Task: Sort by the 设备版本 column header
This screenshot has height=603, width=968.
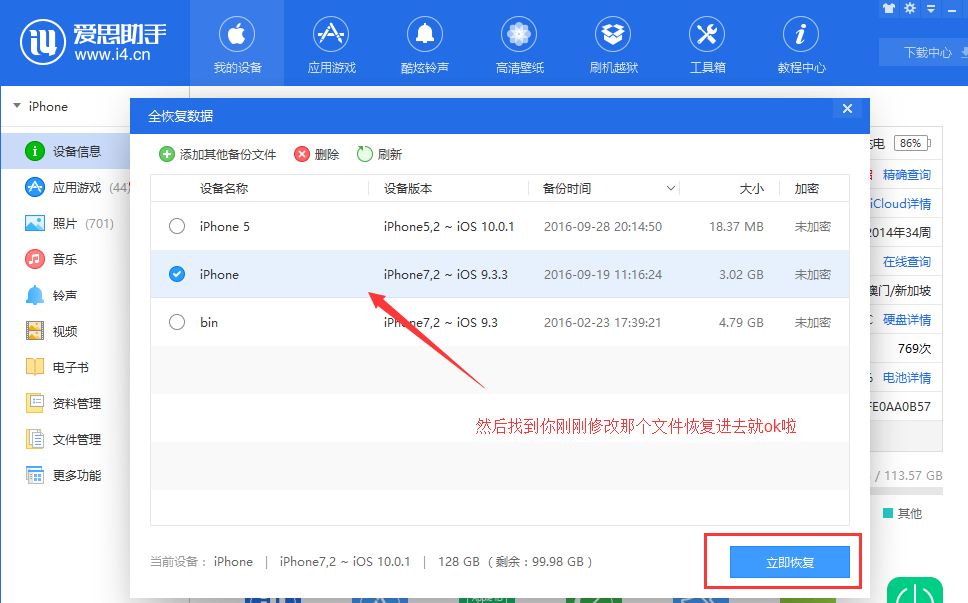Action: [407, 189]
